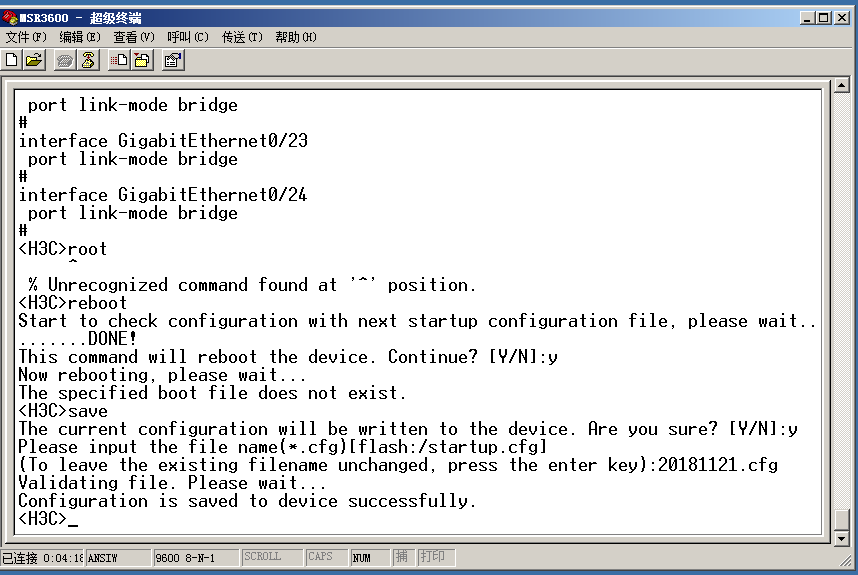Click the vertical scrollbar up arrow
The height and width of the screenshot is (575, 858).
click(842, 87)
